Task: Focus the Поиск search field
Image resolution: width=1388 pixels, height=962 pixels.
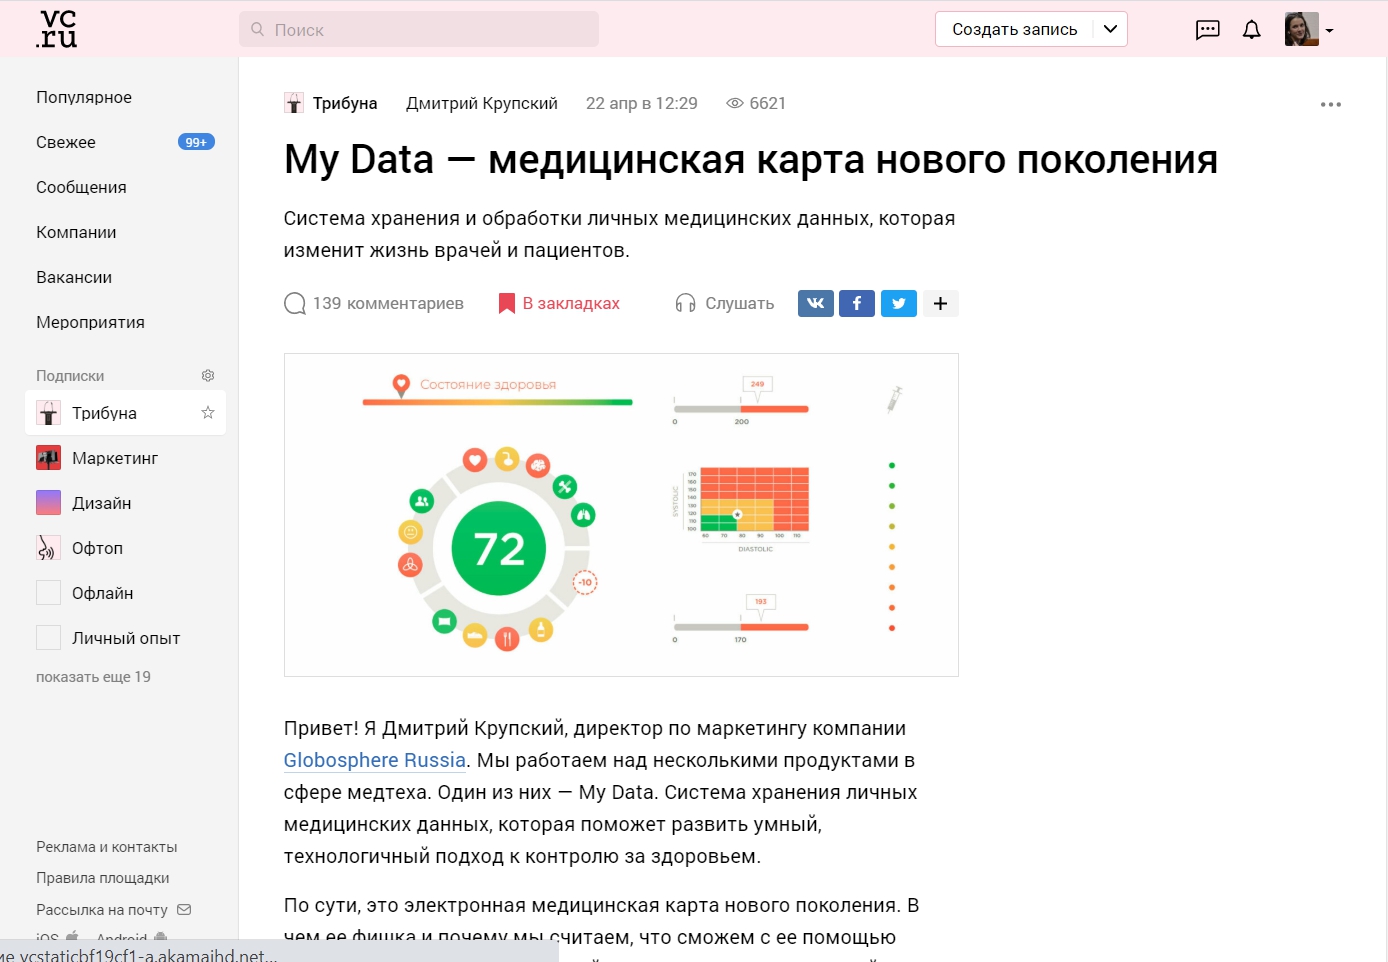Action: coord(419,29)
